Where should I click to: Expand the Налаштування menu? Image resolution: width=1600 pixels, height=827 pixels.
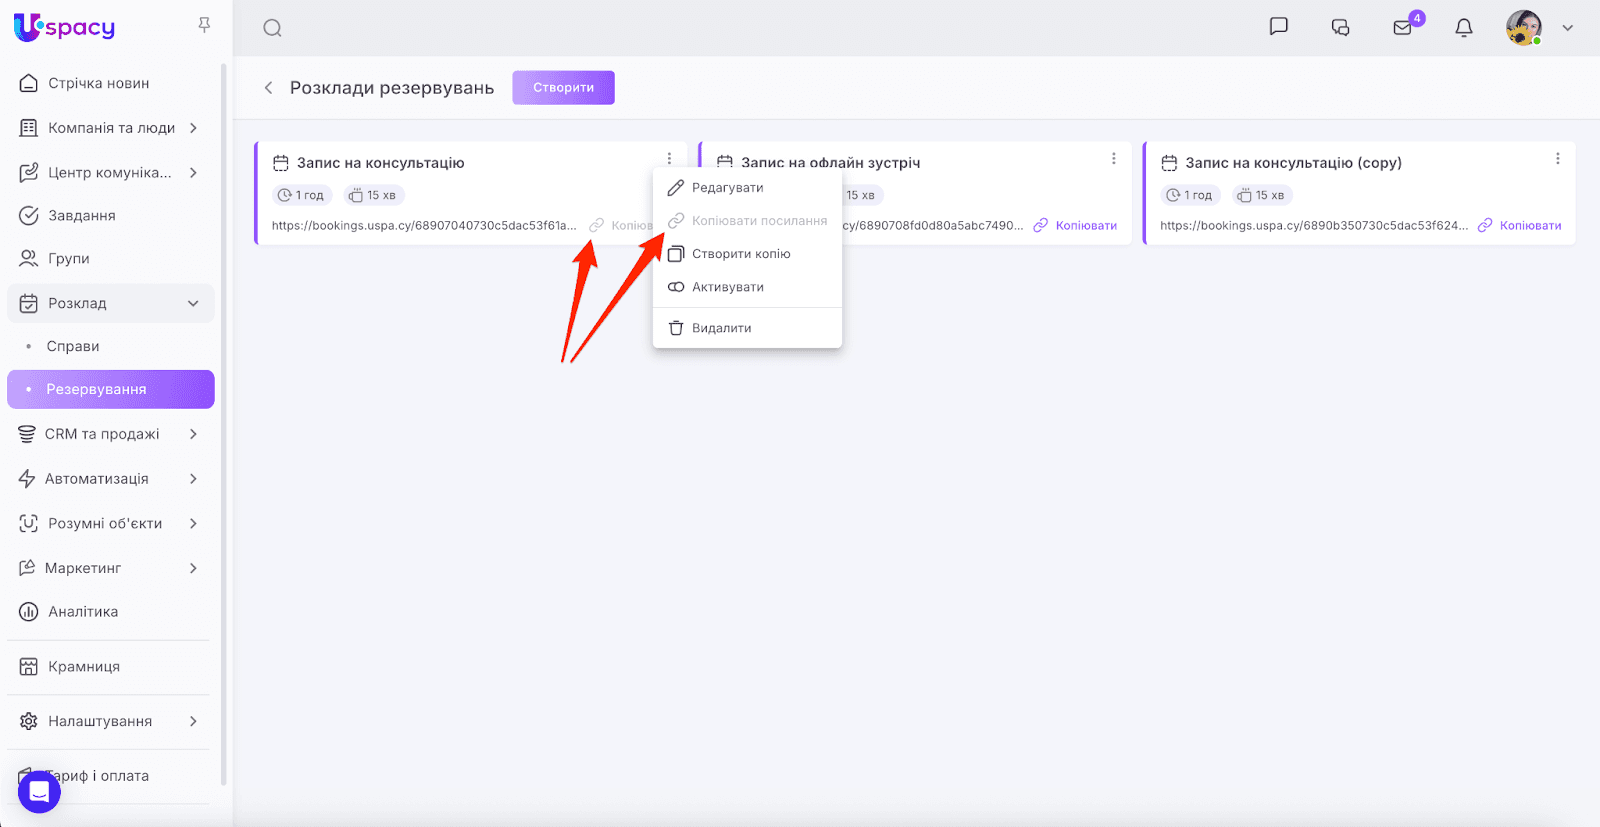pos(193,721)
